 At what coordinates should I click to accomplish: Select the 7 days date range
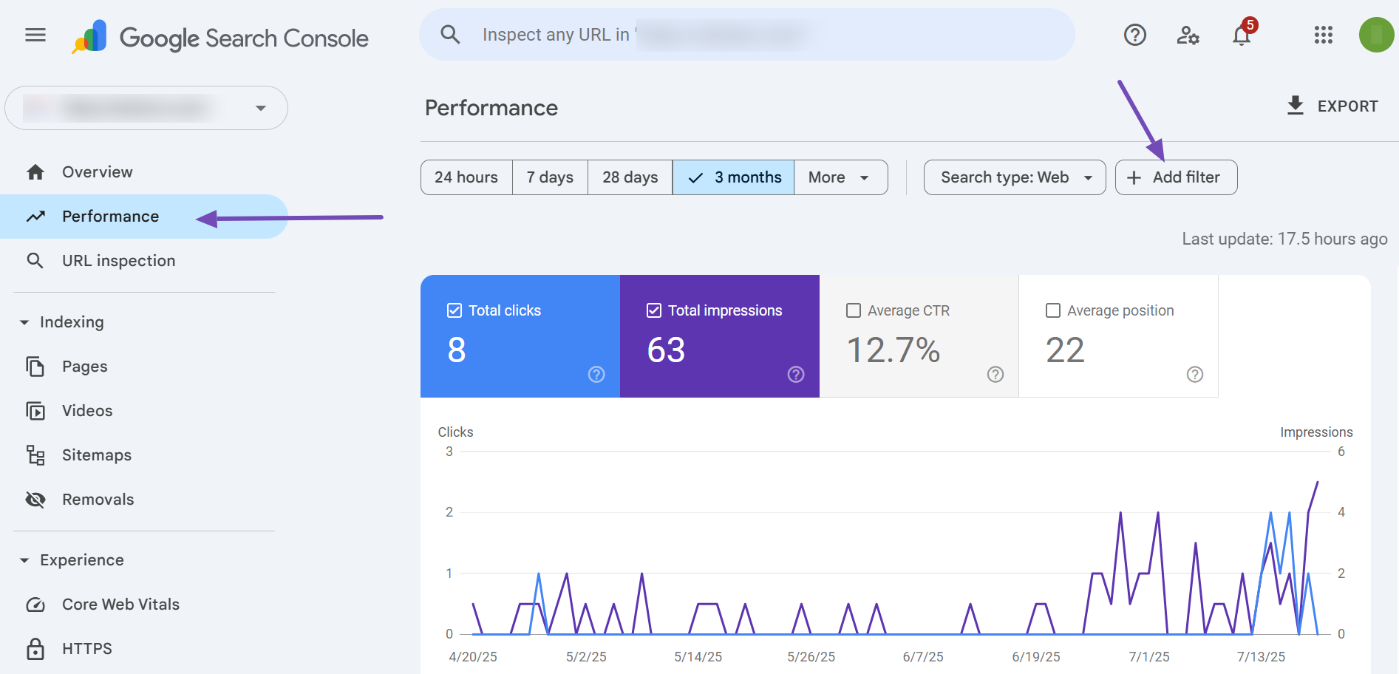point(550,177)
